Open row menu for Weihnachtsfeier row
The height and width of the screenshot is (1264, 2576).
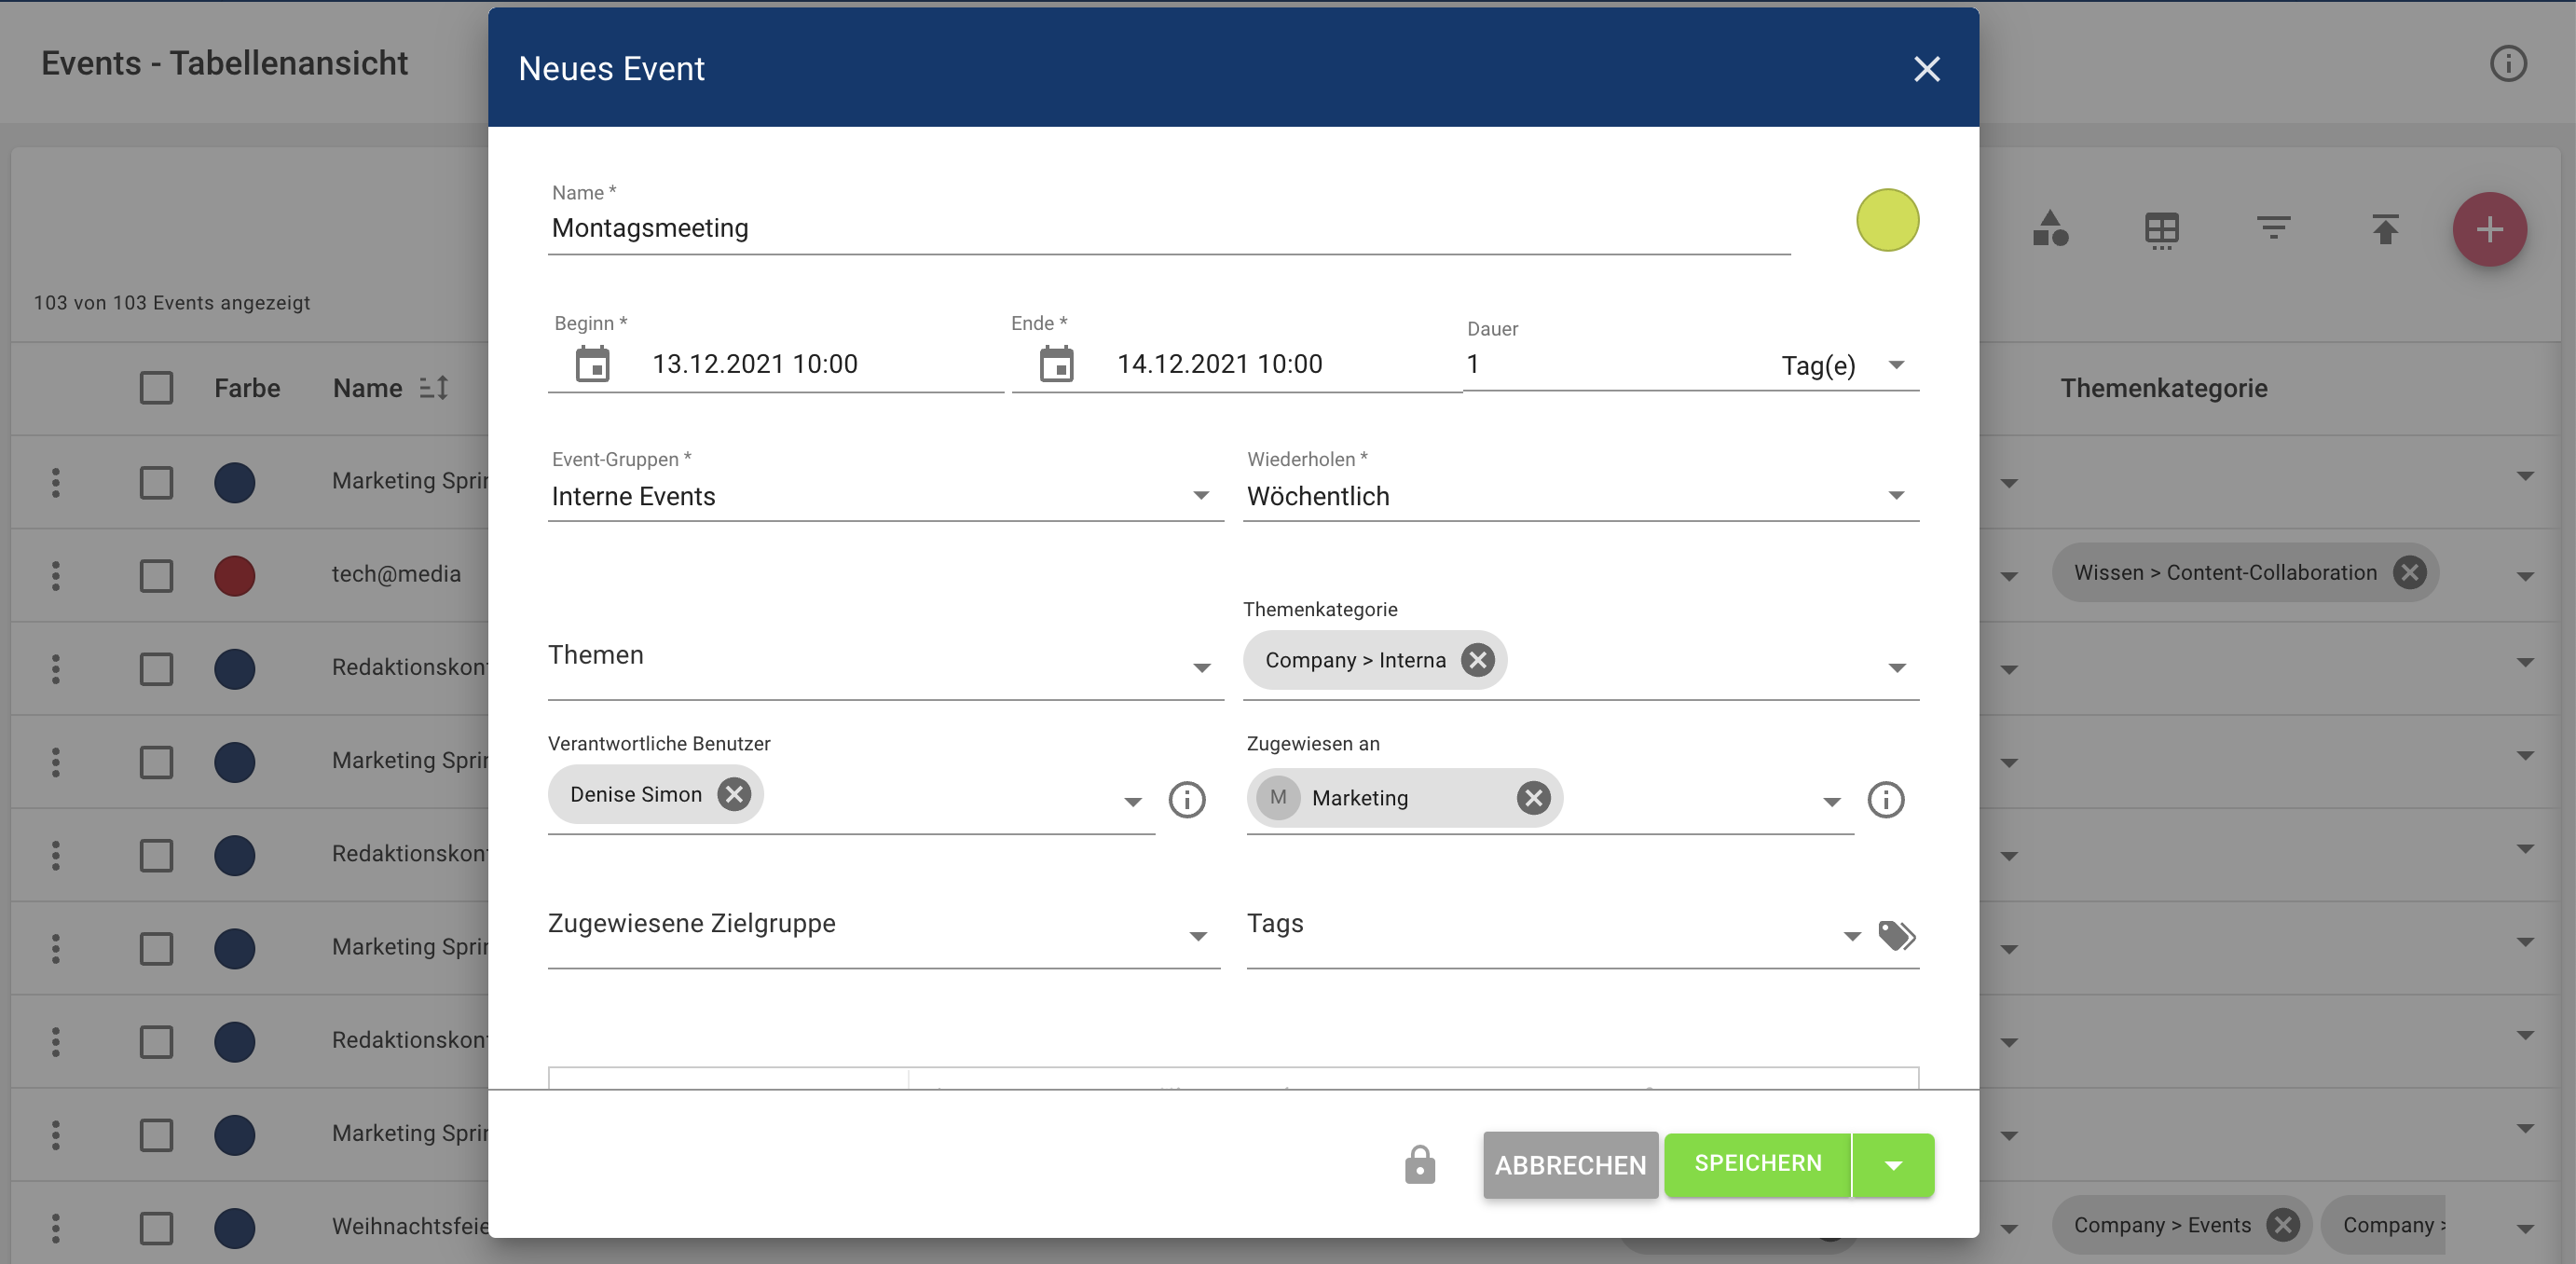[x=56, y=1227]
